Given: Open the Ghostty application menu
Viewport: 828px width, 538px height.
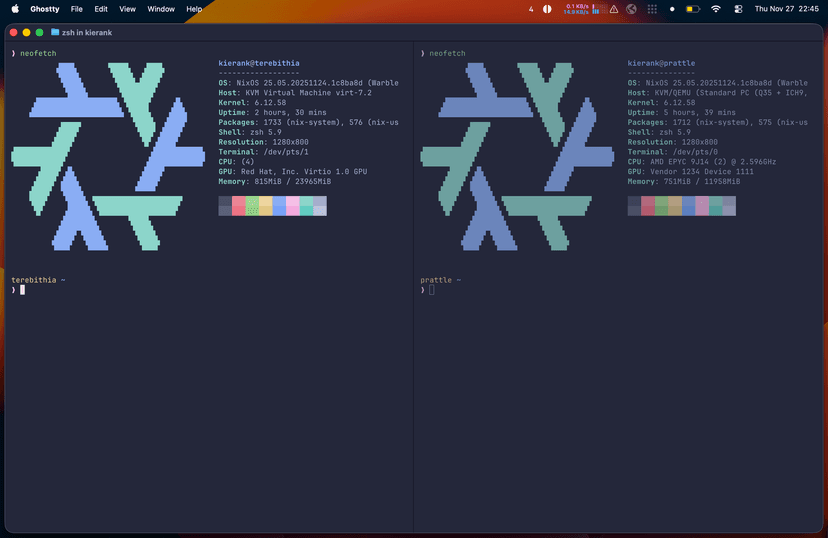Looking at the screenshot, I should pyautogui.click(x=44, y=9).
